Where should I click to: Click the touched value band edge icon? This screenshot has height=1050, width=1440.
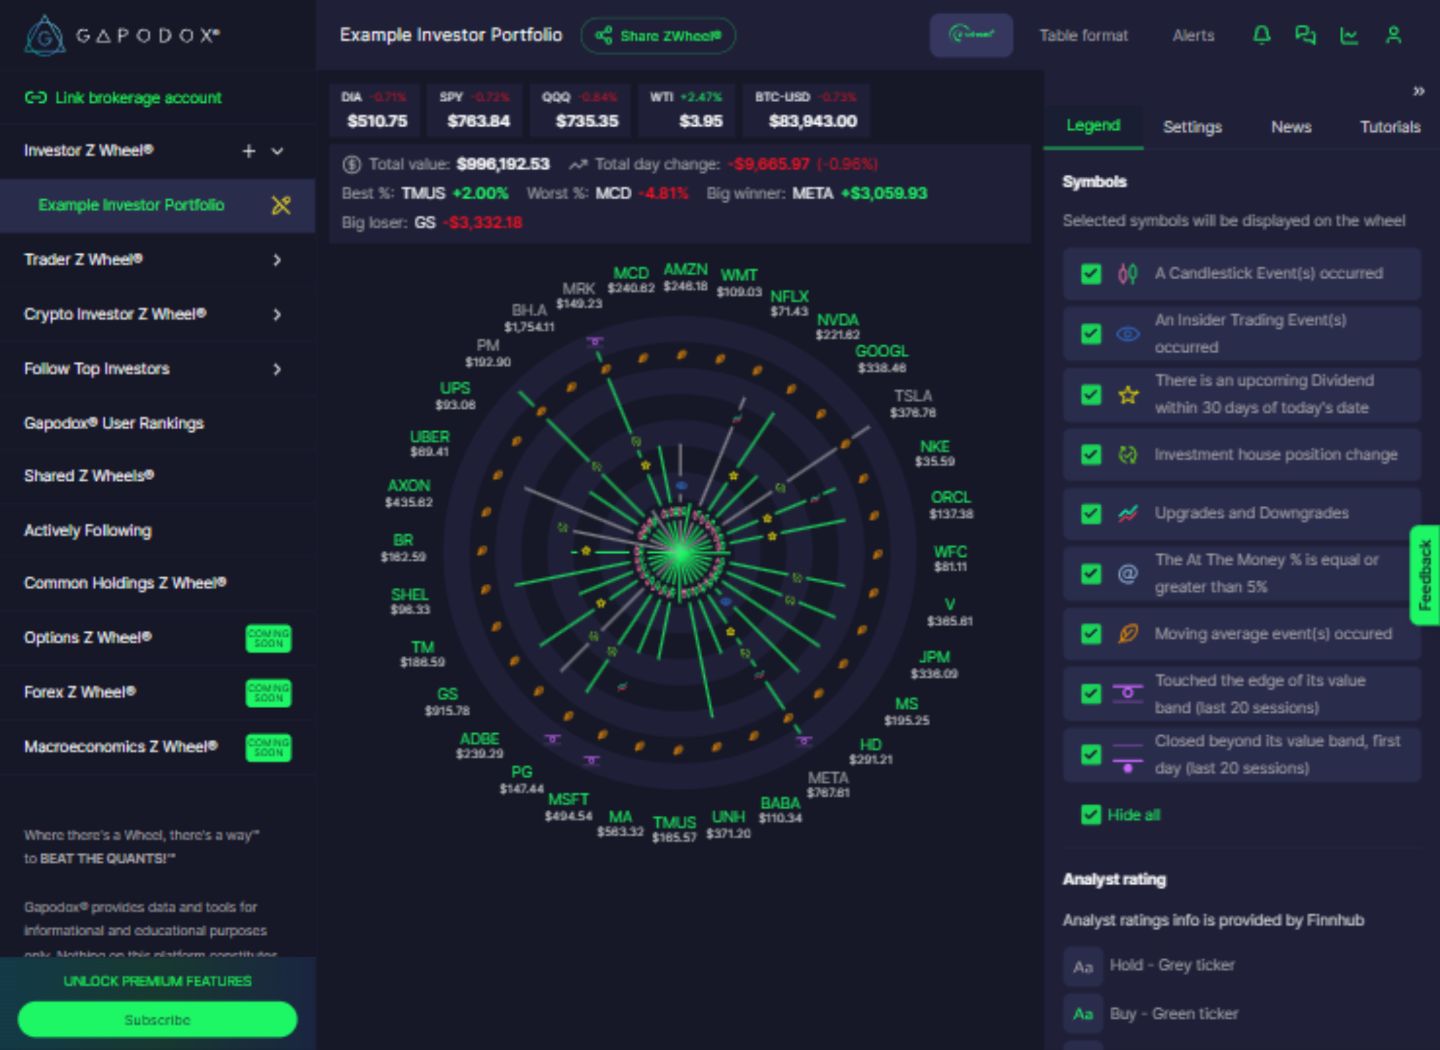coord(1127,693)
